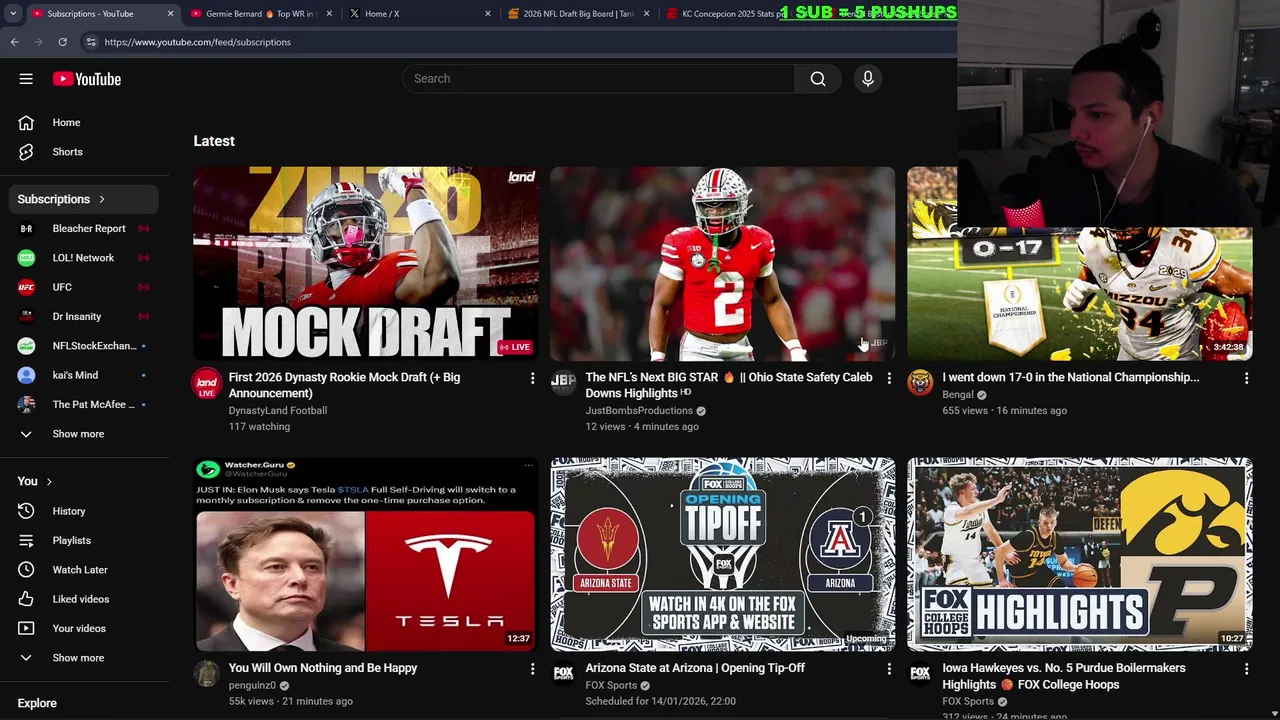This screenshot has width=1280, height=720.
Task: Close the Subscriptions - YouTube tab
Action: point(170,14)
